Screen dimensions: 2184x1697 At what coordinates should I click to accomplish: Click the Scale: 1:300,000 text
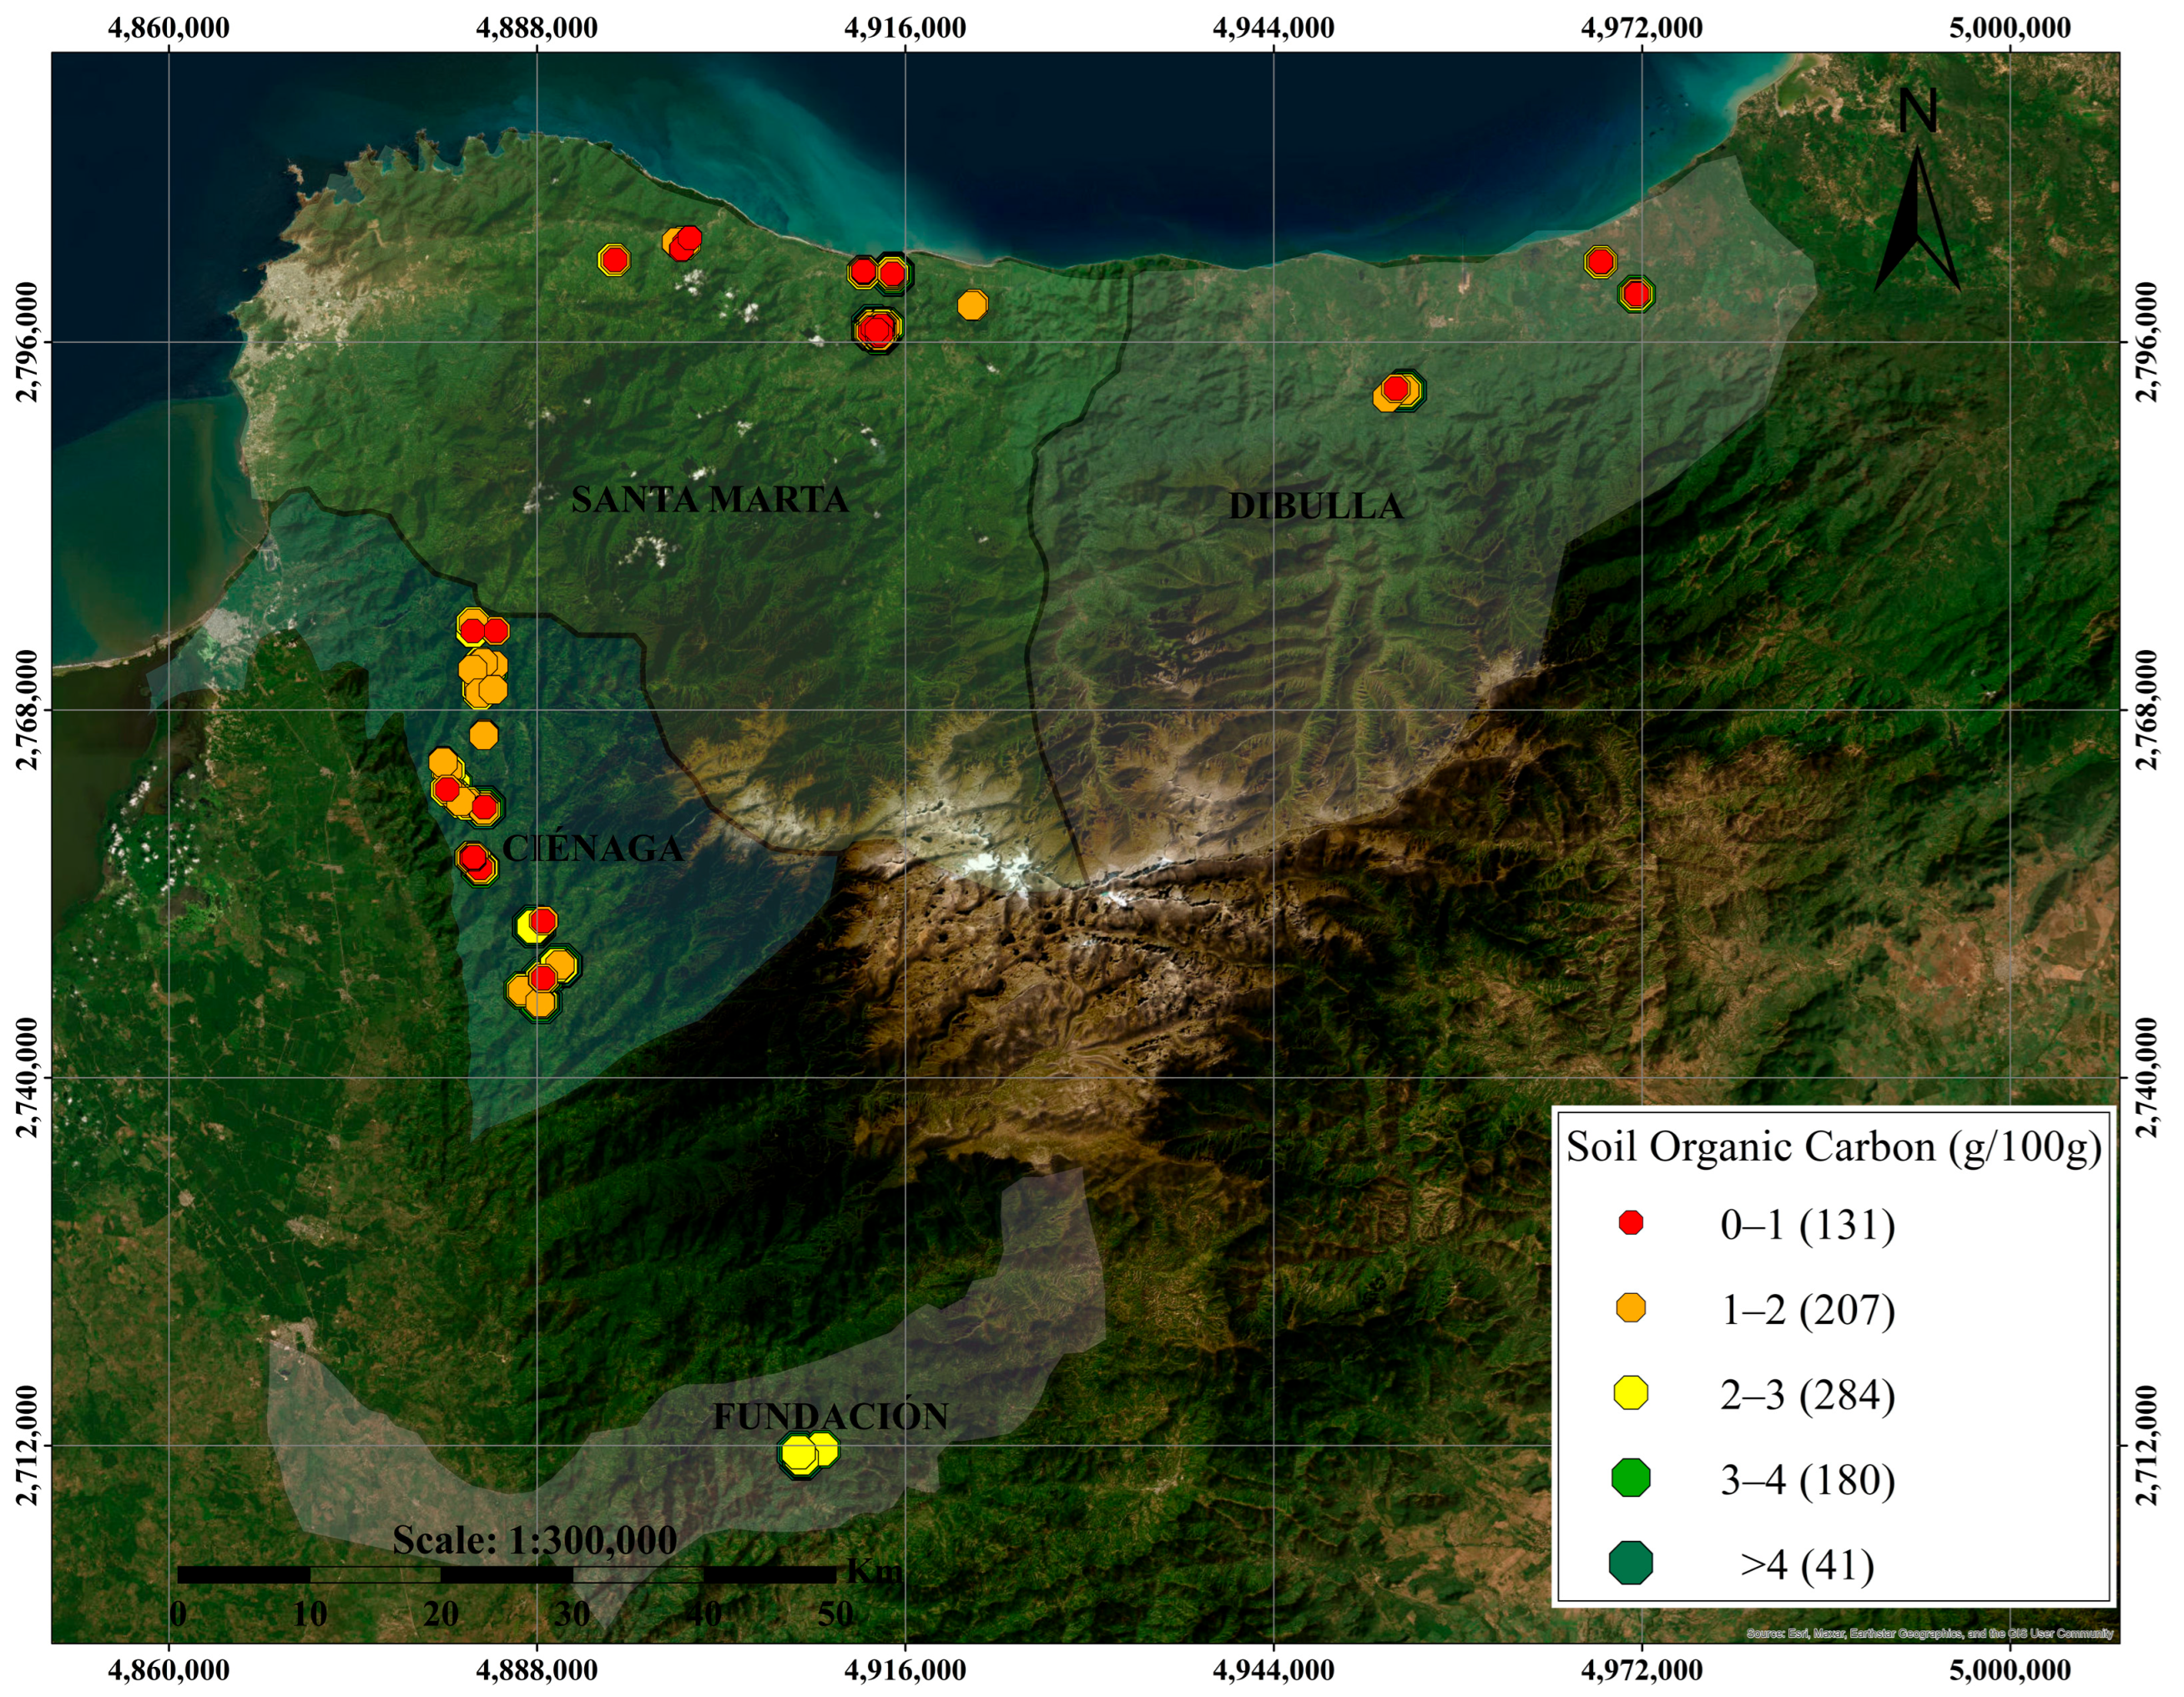(x=534, y=1539)
